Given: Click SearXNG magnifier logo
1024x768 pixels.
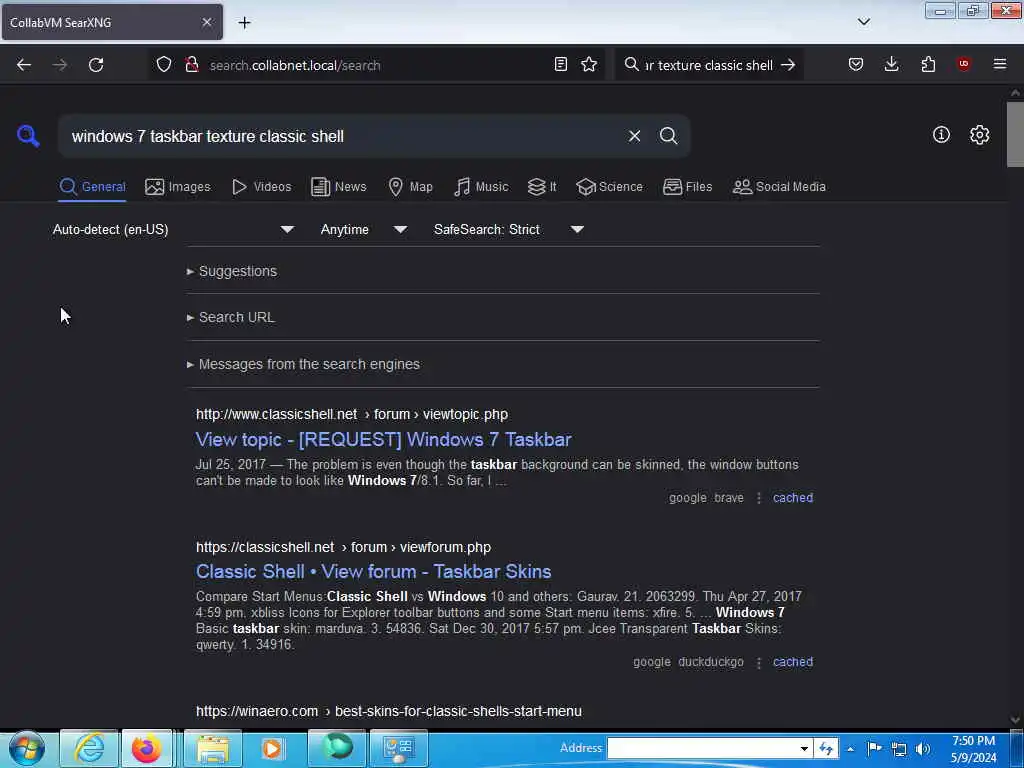Looking at the screenshot, I should (x=28, y=136).
